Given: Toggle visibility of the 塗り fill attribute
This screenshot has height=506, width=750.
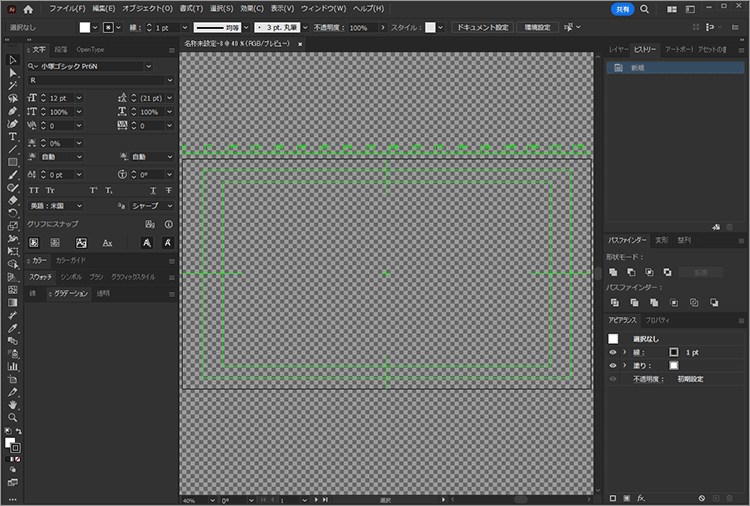Looking at the screenshot, I should (614, 366).
